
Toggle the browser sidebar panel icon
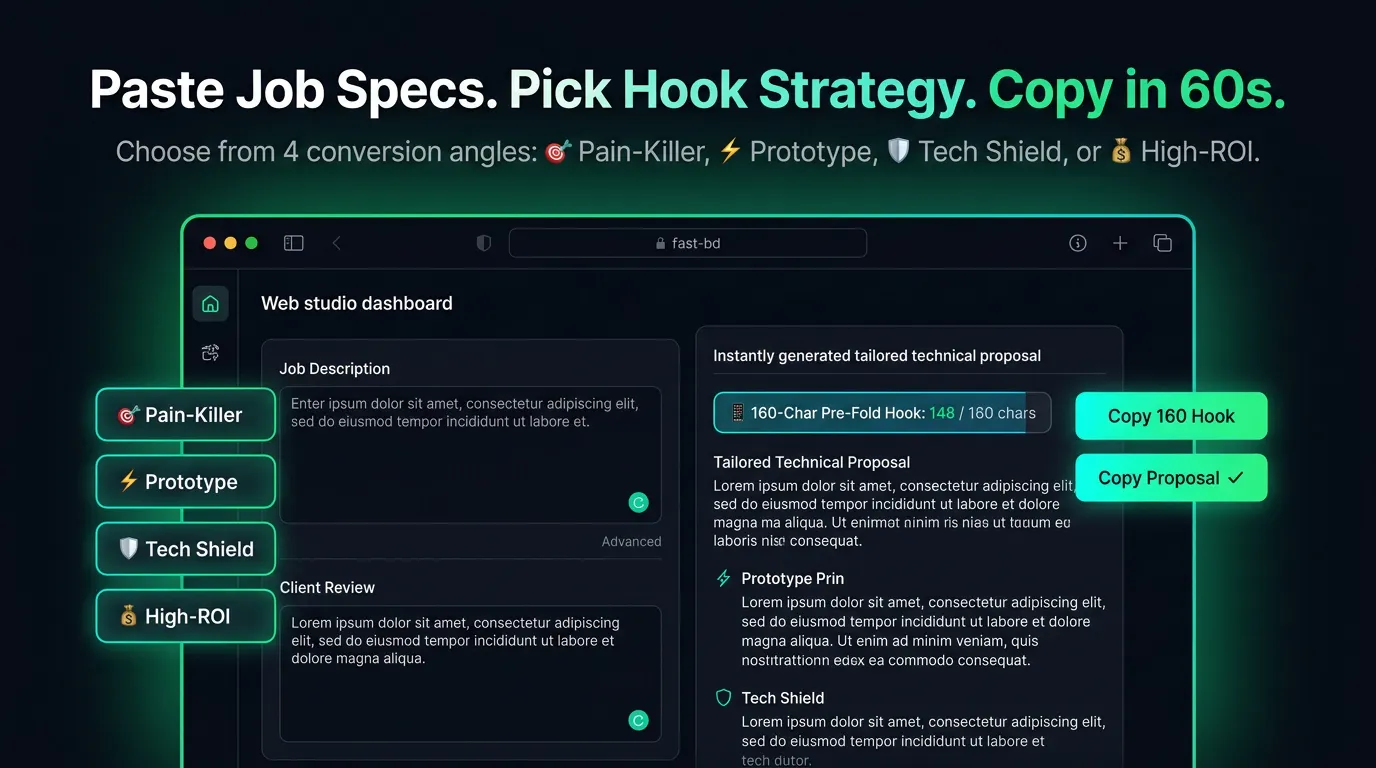(x=293, y=243)
